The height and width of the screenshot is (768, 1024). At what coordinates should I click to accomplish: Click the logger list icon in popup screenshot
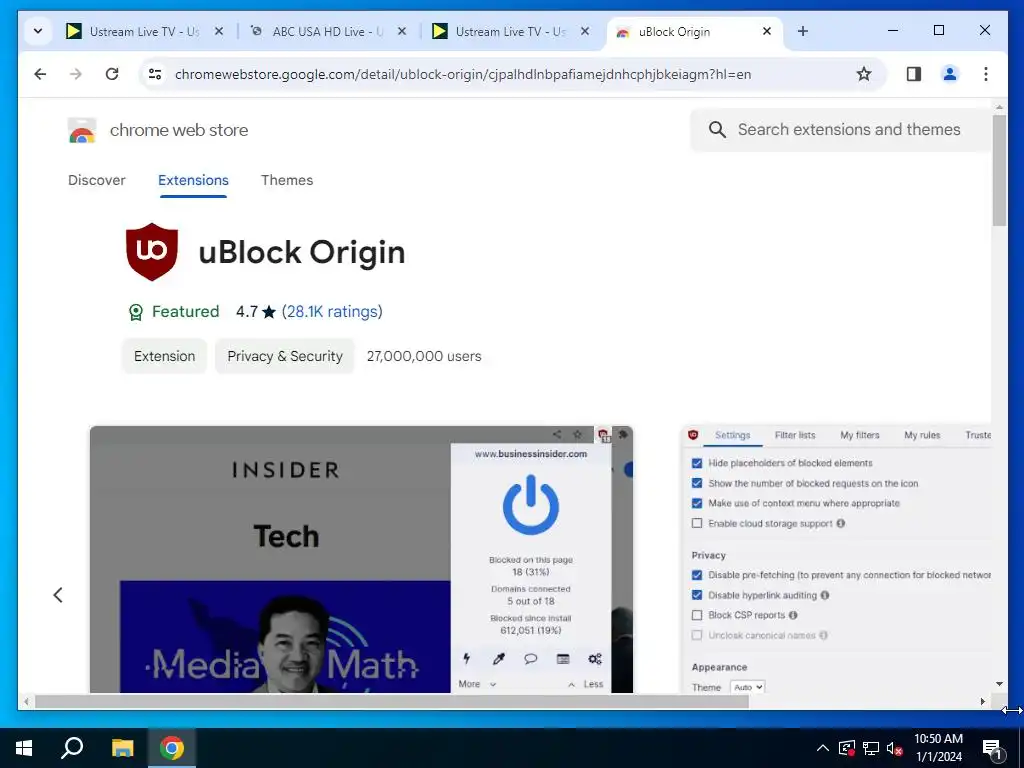point(563,658)
